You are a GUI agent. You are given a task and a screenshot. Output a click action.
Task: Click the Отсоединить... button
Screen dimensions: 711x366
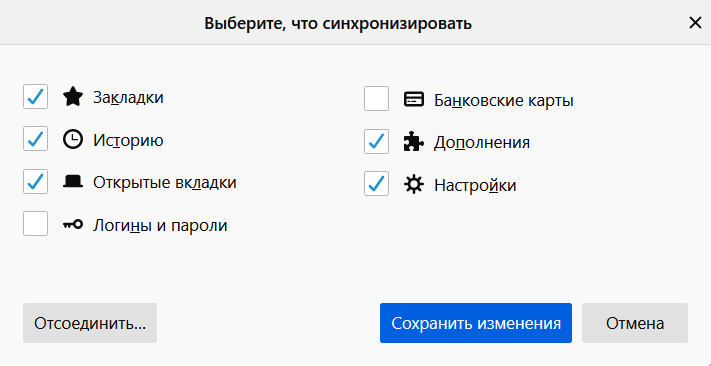[x=90, y=323]
